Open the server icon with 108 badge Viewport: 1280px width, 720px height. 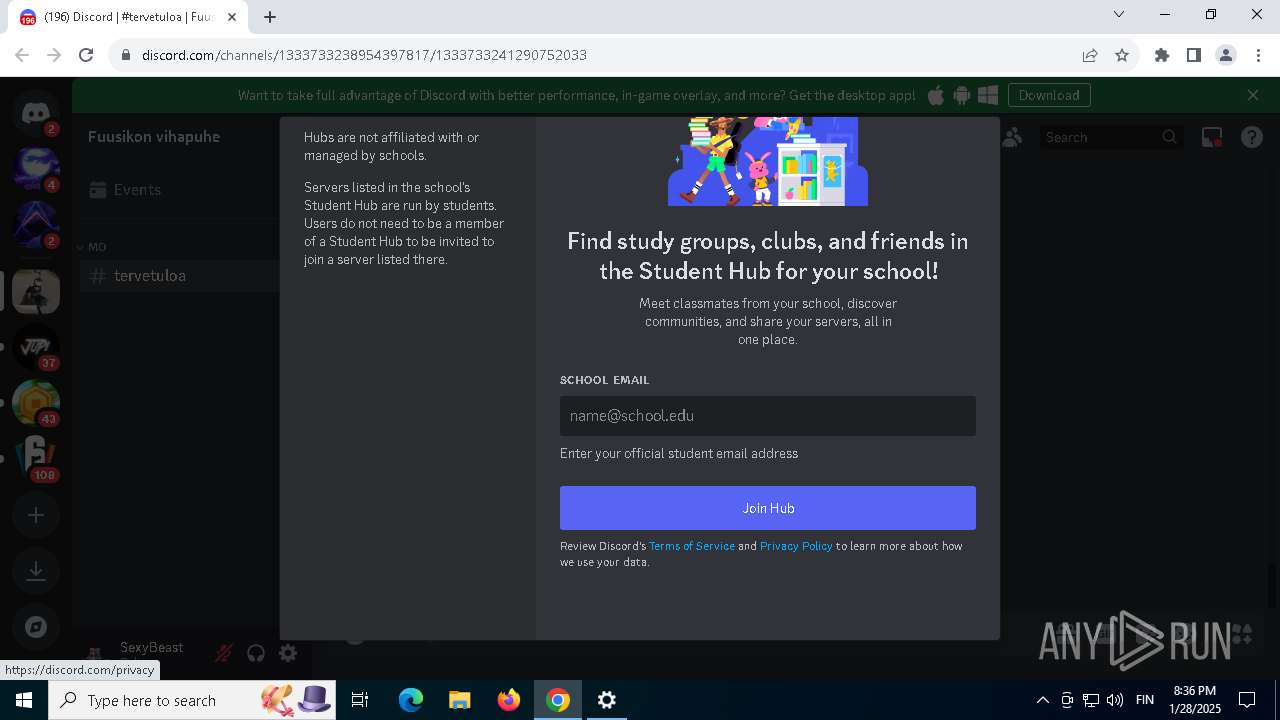click(x=36, y=459)
